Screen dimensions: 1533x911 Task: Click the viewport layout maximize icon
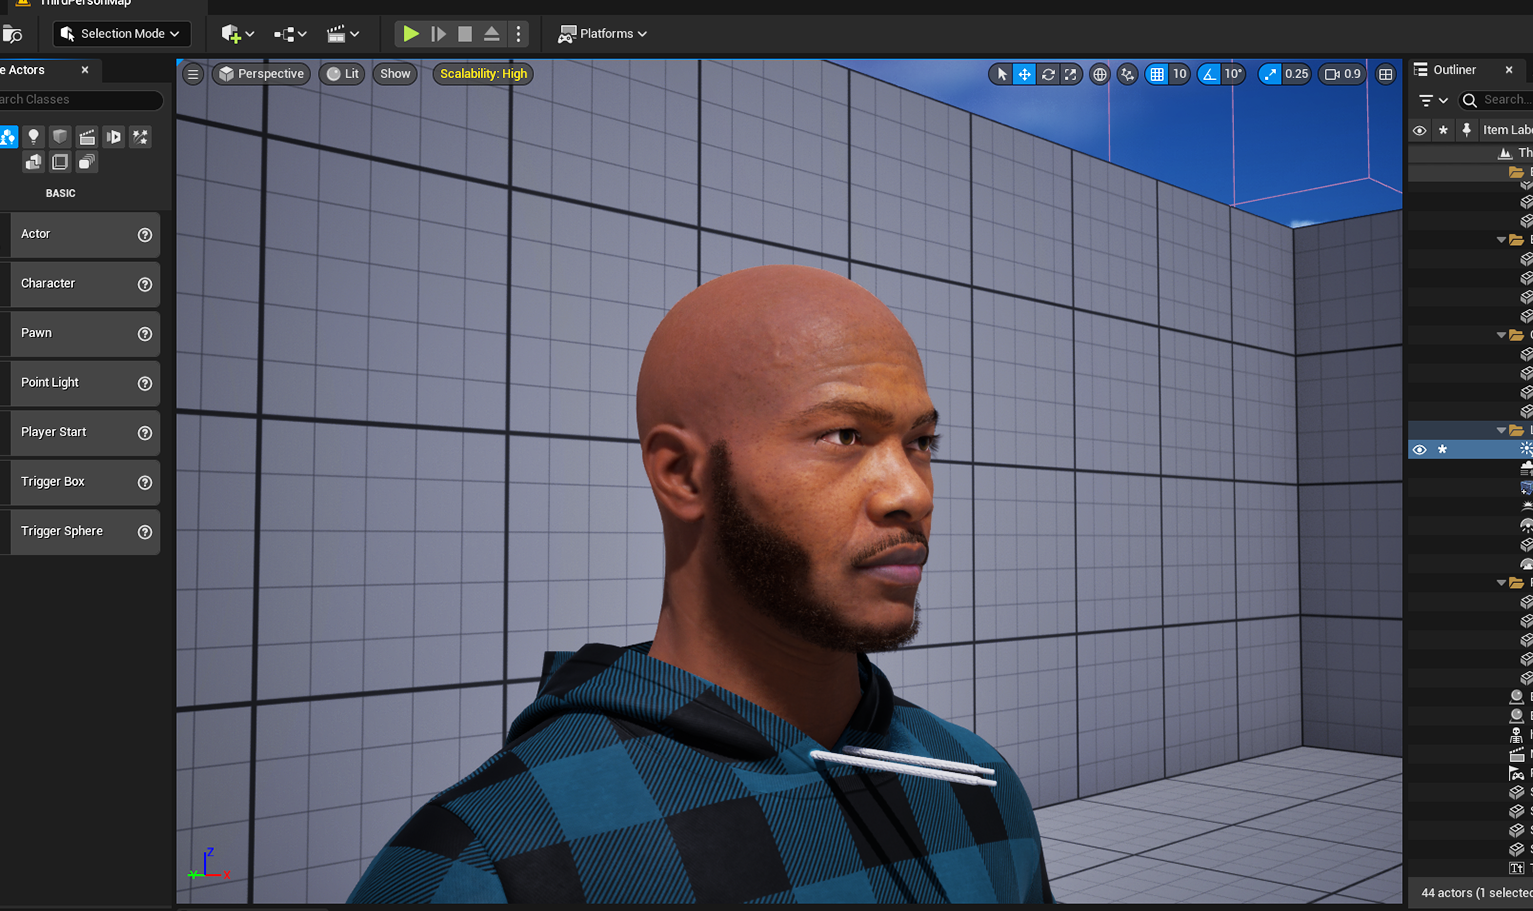(x=1386, y=74)
